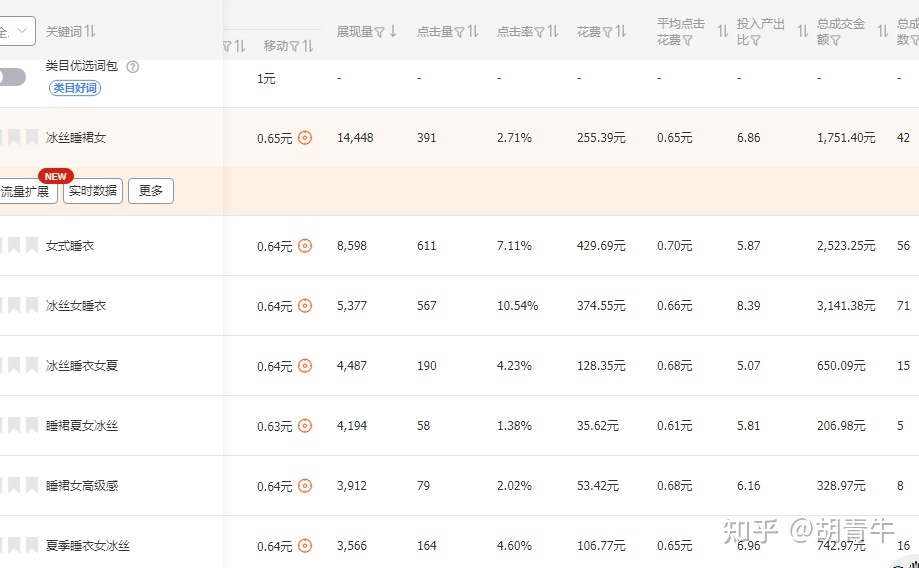This screenshot has height=568, width=919.
Task: Open 实时数据 for 冰丝睡裙女
Action: tap(93, 191)
